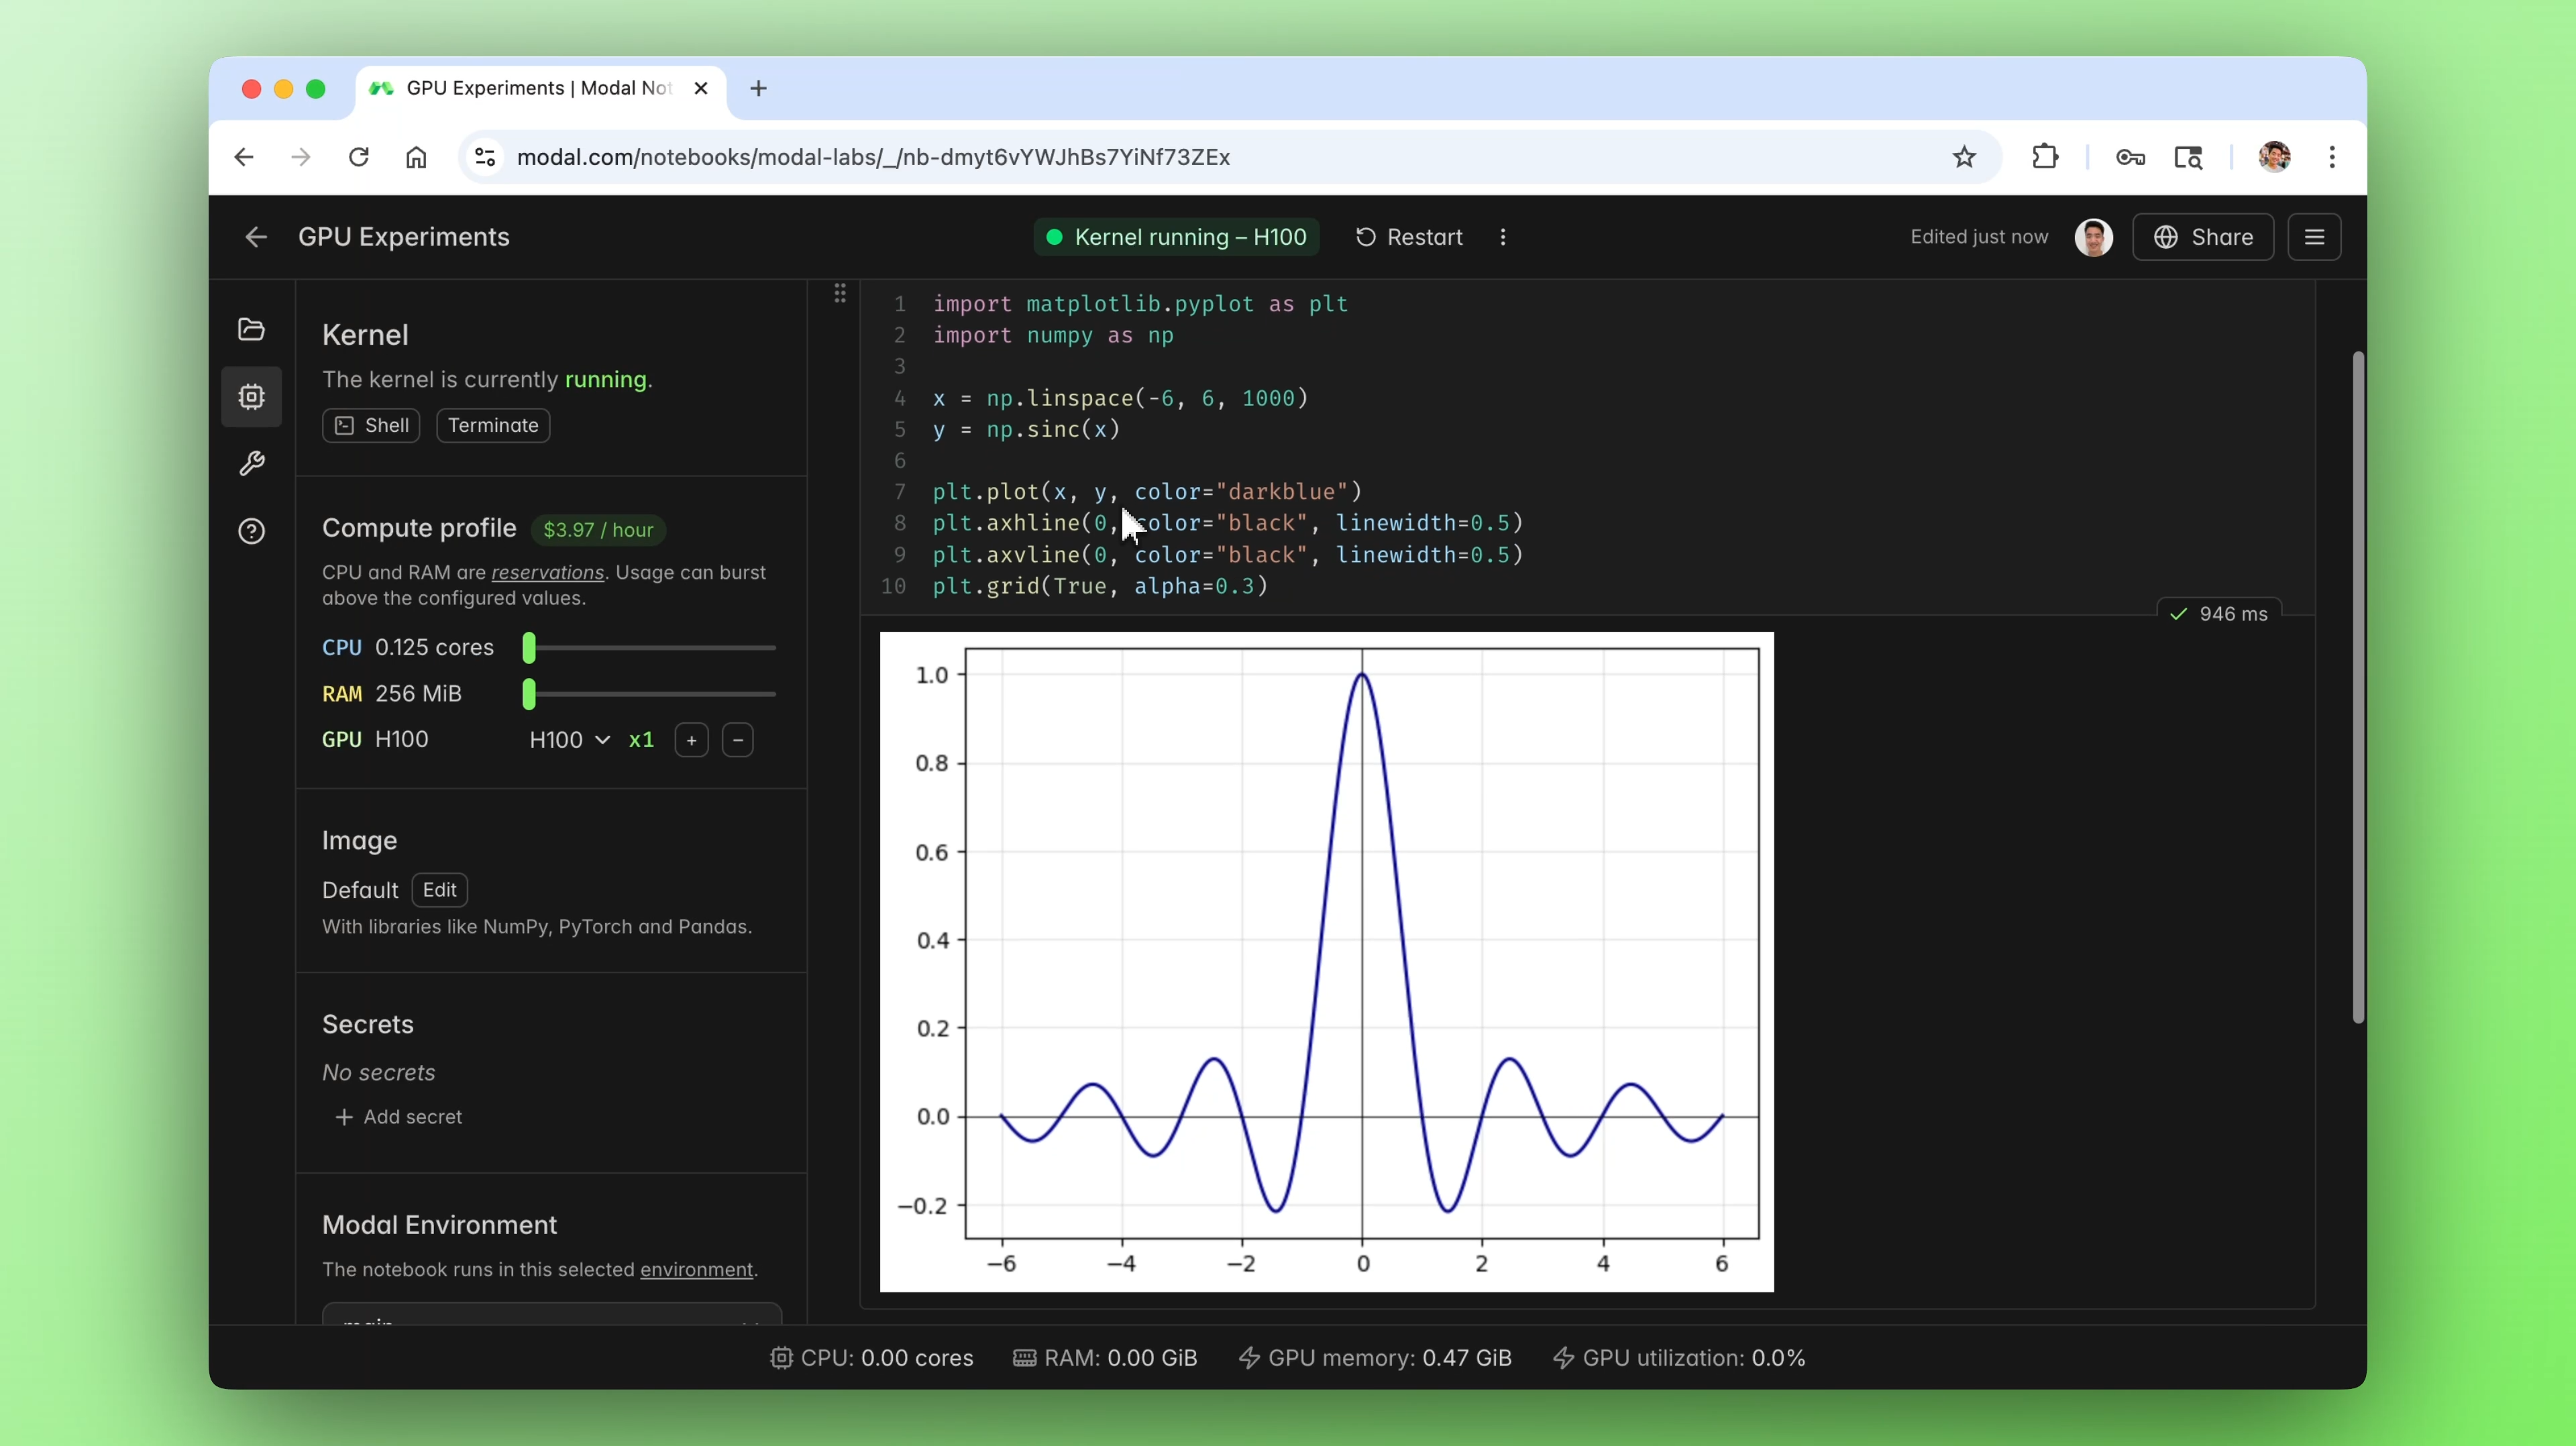2576x1446 pixels.
Task: Open a new browser tab
Action: coord(758,88)
